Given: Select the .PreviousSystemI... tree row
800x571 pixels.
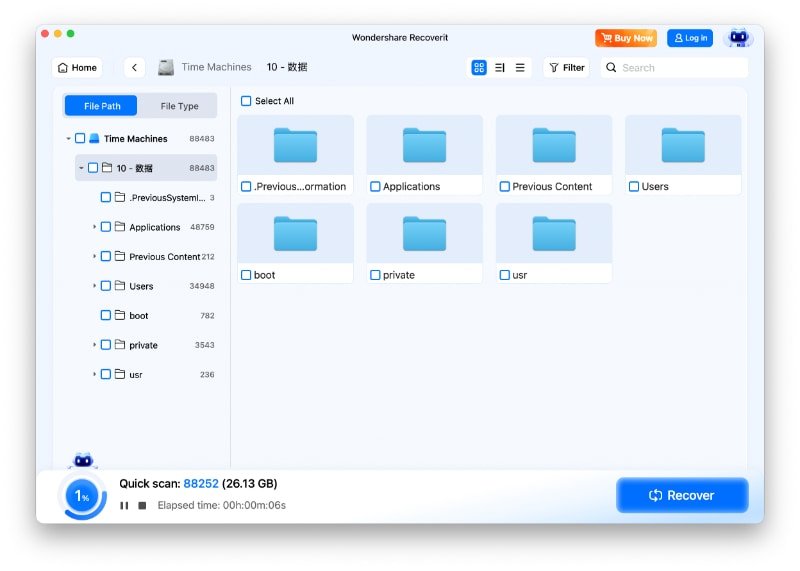Looking at the screenshot, I should [152, 197].
